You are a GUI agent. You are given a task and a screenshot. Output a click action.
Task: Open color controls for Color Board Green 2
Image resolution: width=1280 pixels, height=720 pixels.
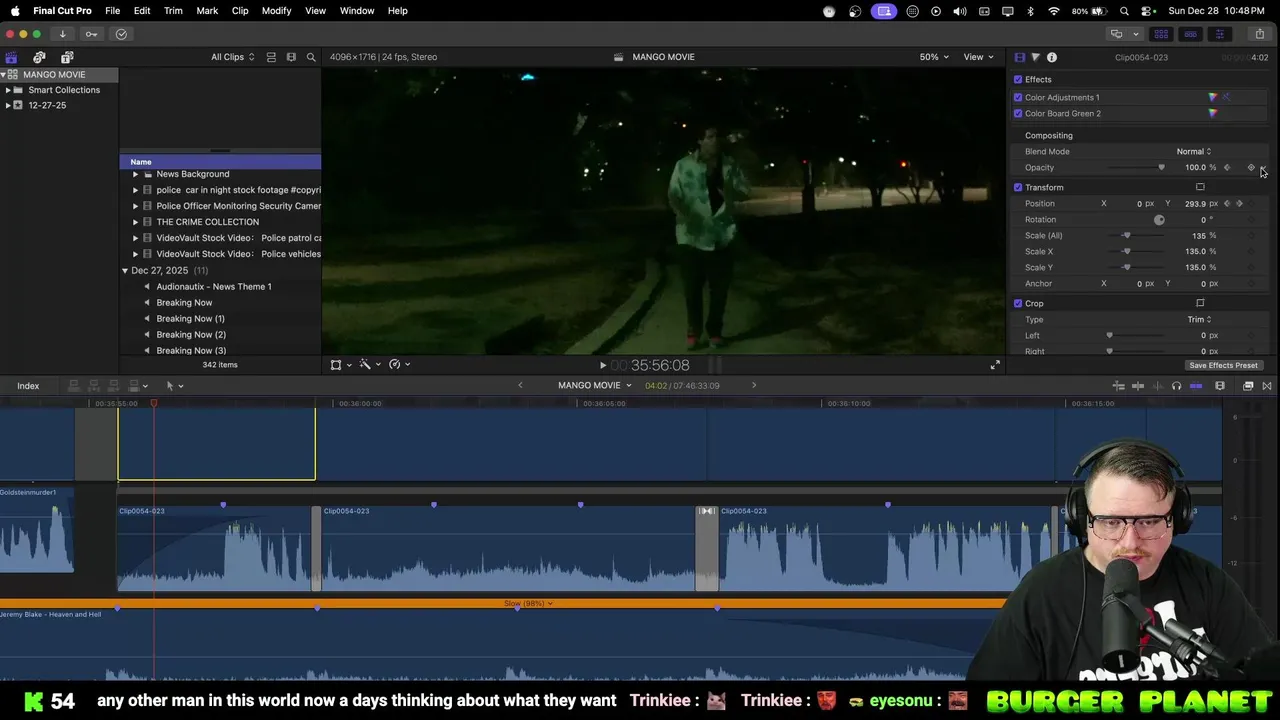coord(1213,113)
